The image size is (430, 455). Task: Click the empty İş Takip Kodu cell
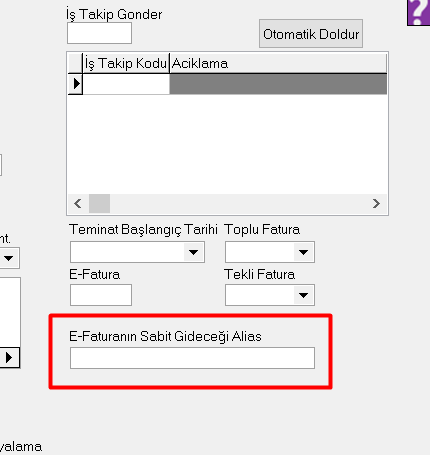click(x=126, y=84)
